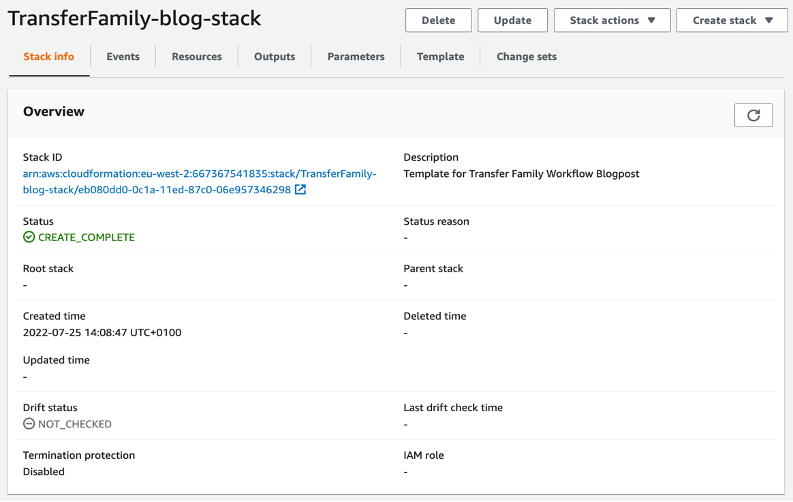793x502 pixels.
Task: Open the Stack ID external link icon
Action: click(300, 190)
